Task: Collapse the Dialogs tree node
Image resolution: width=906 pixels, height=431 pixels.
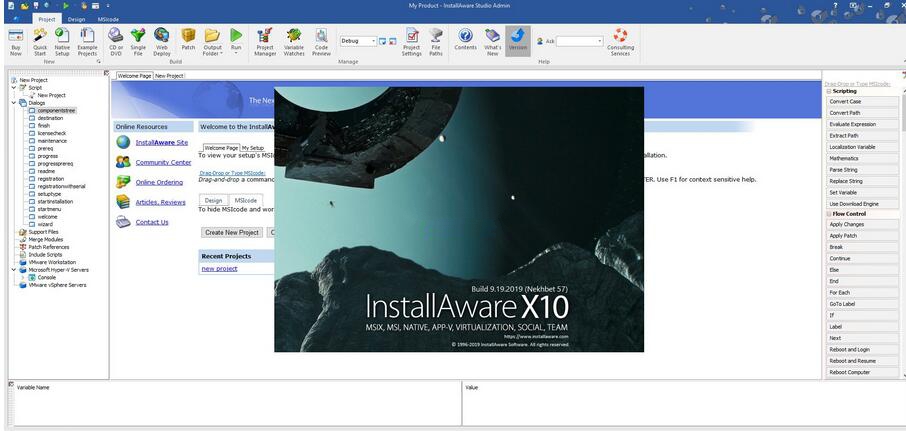Action: coord(14,103)
